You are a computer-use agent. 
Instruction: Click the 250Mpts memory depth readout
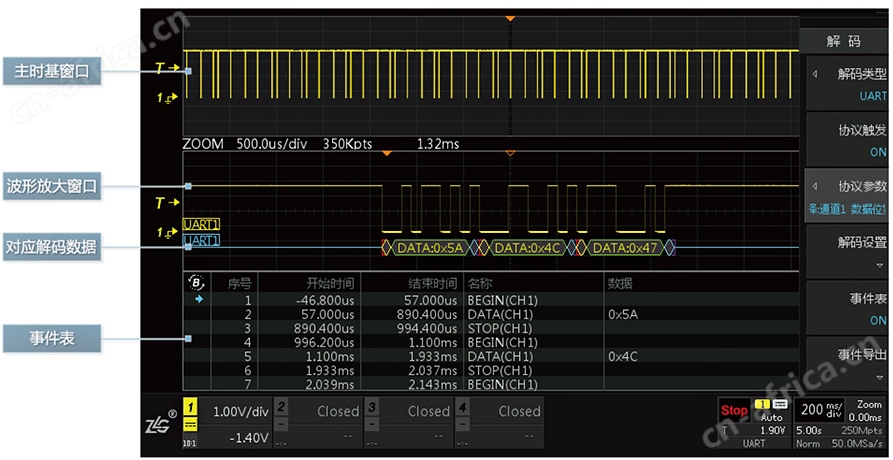[862, 430]
